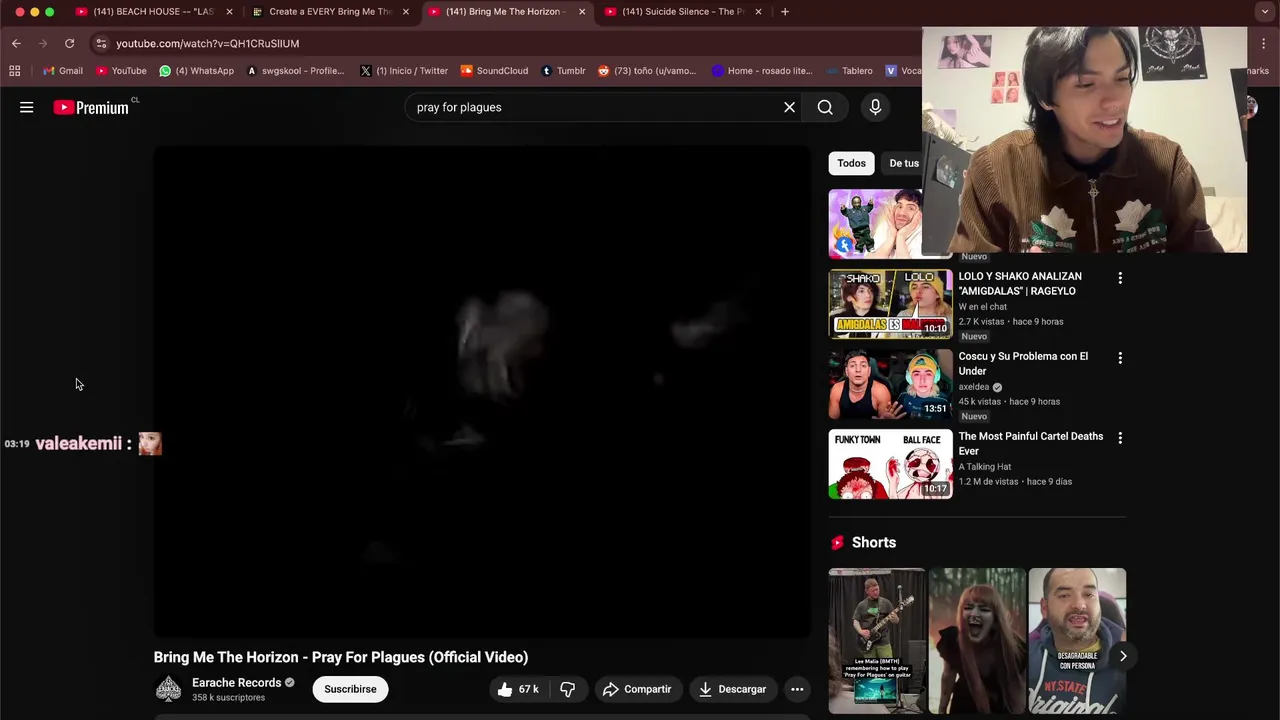Open title 'The Most Painful Cartel Deaths Ever'

point(1031,444)
